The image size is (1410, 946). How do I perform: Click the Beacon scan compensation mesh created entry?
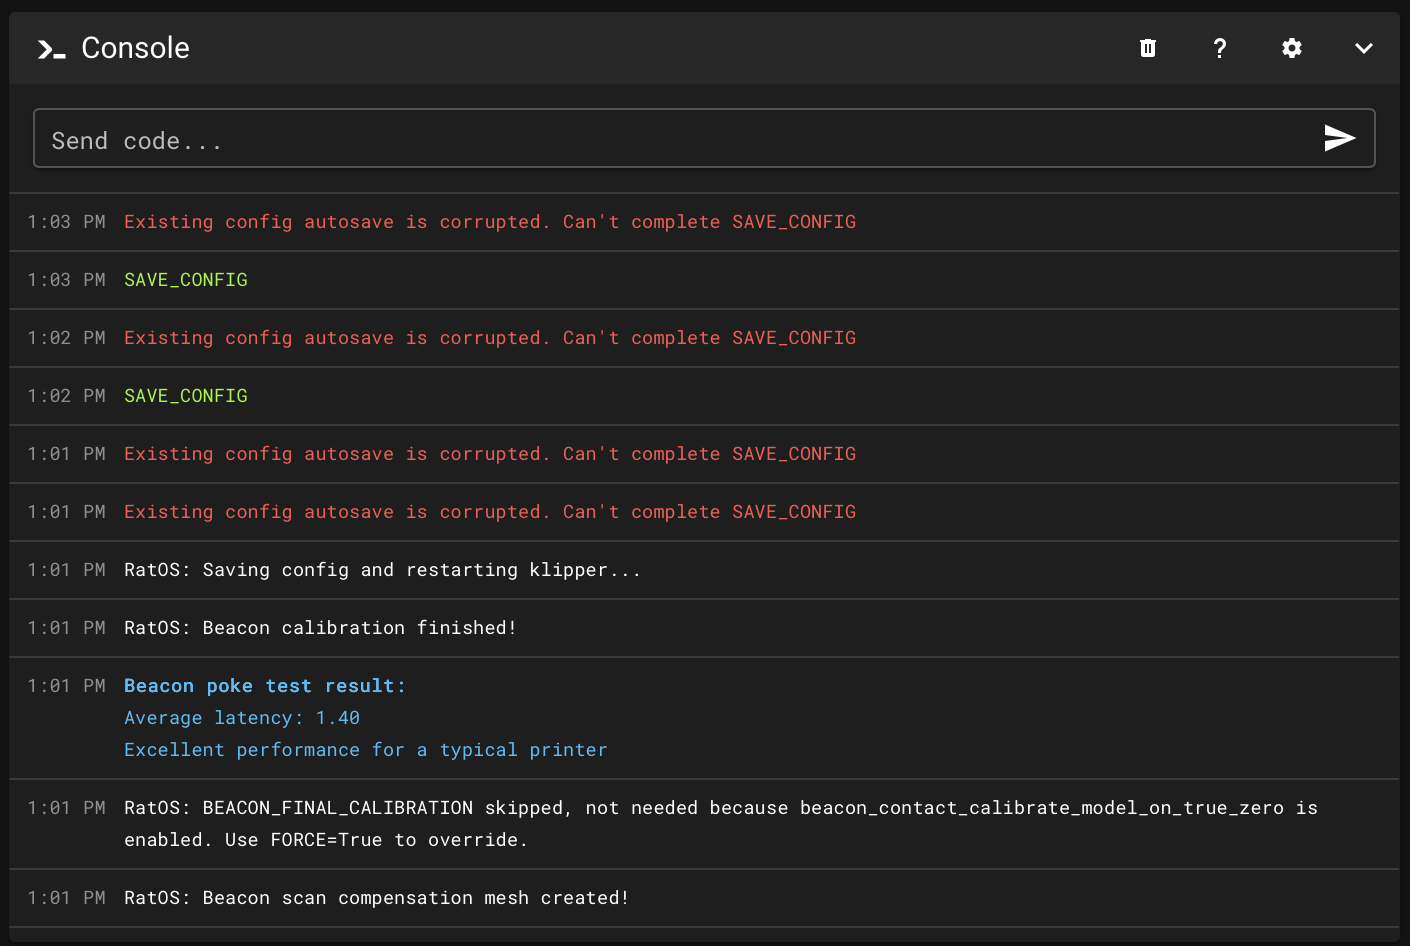376,897
